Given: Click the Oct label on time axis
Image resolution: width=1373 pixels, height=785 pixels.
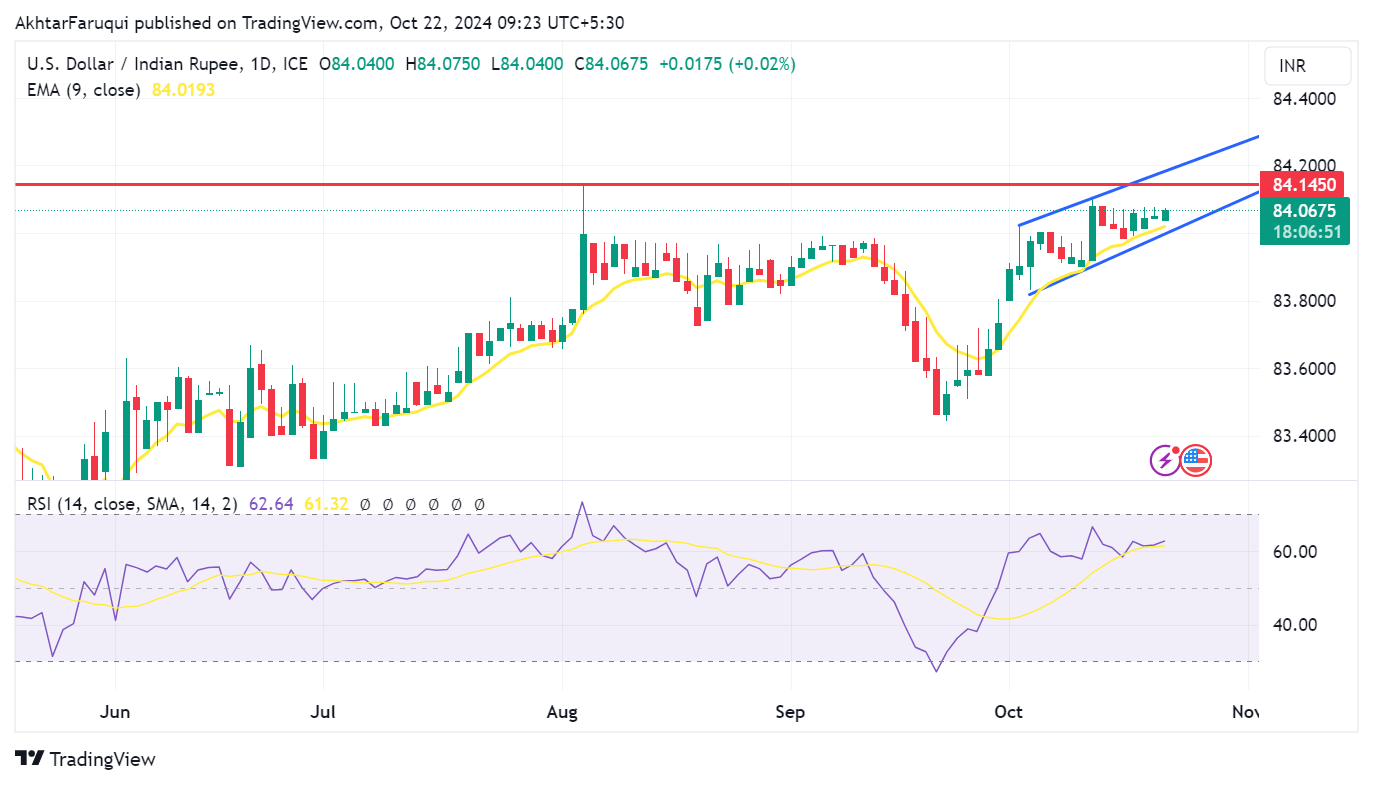Looking at the screenshot, I should [1009, 712].
